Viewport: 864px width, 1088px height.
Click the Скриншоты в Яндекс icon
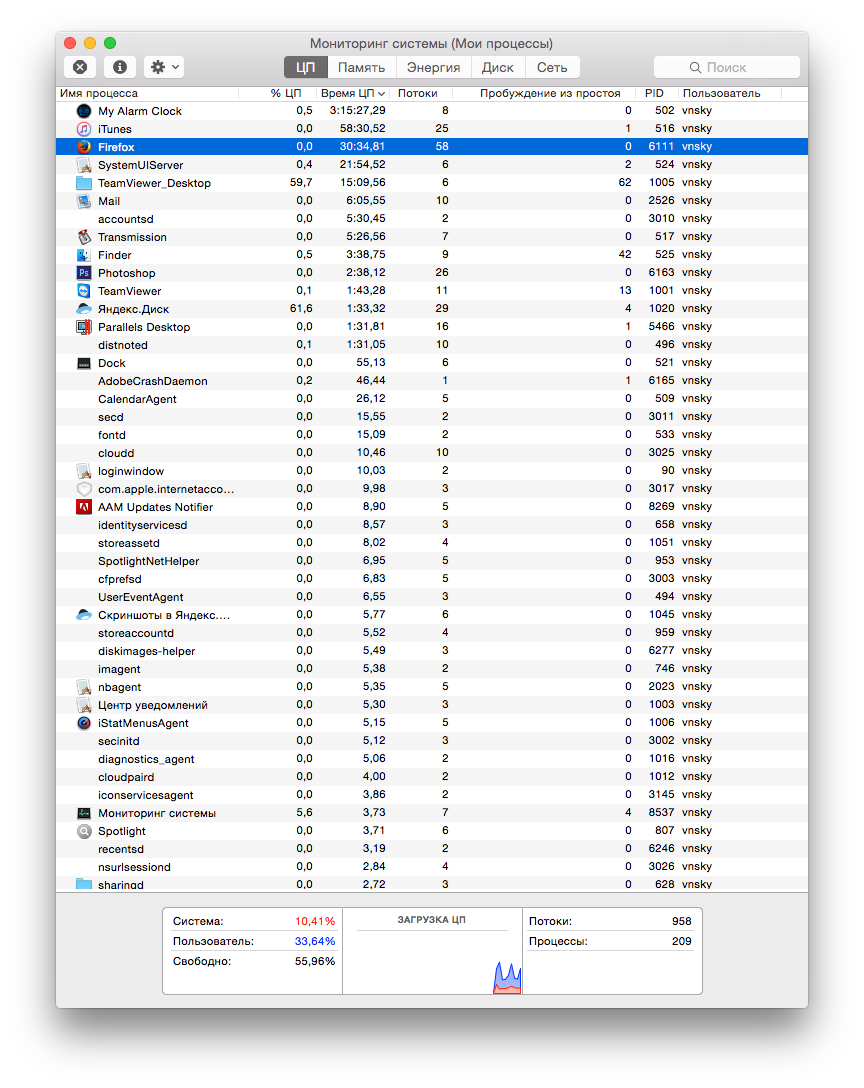(x=84, y=615)
